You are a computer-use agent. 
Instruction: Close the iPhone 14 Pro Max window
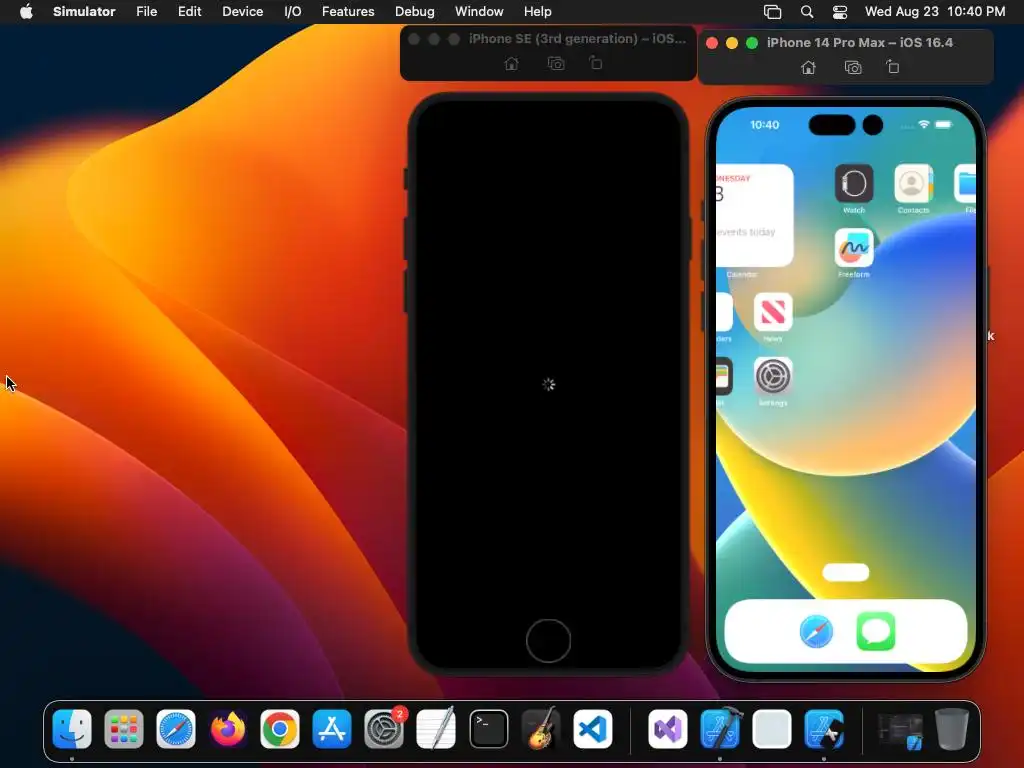click(x=712, y=42)
